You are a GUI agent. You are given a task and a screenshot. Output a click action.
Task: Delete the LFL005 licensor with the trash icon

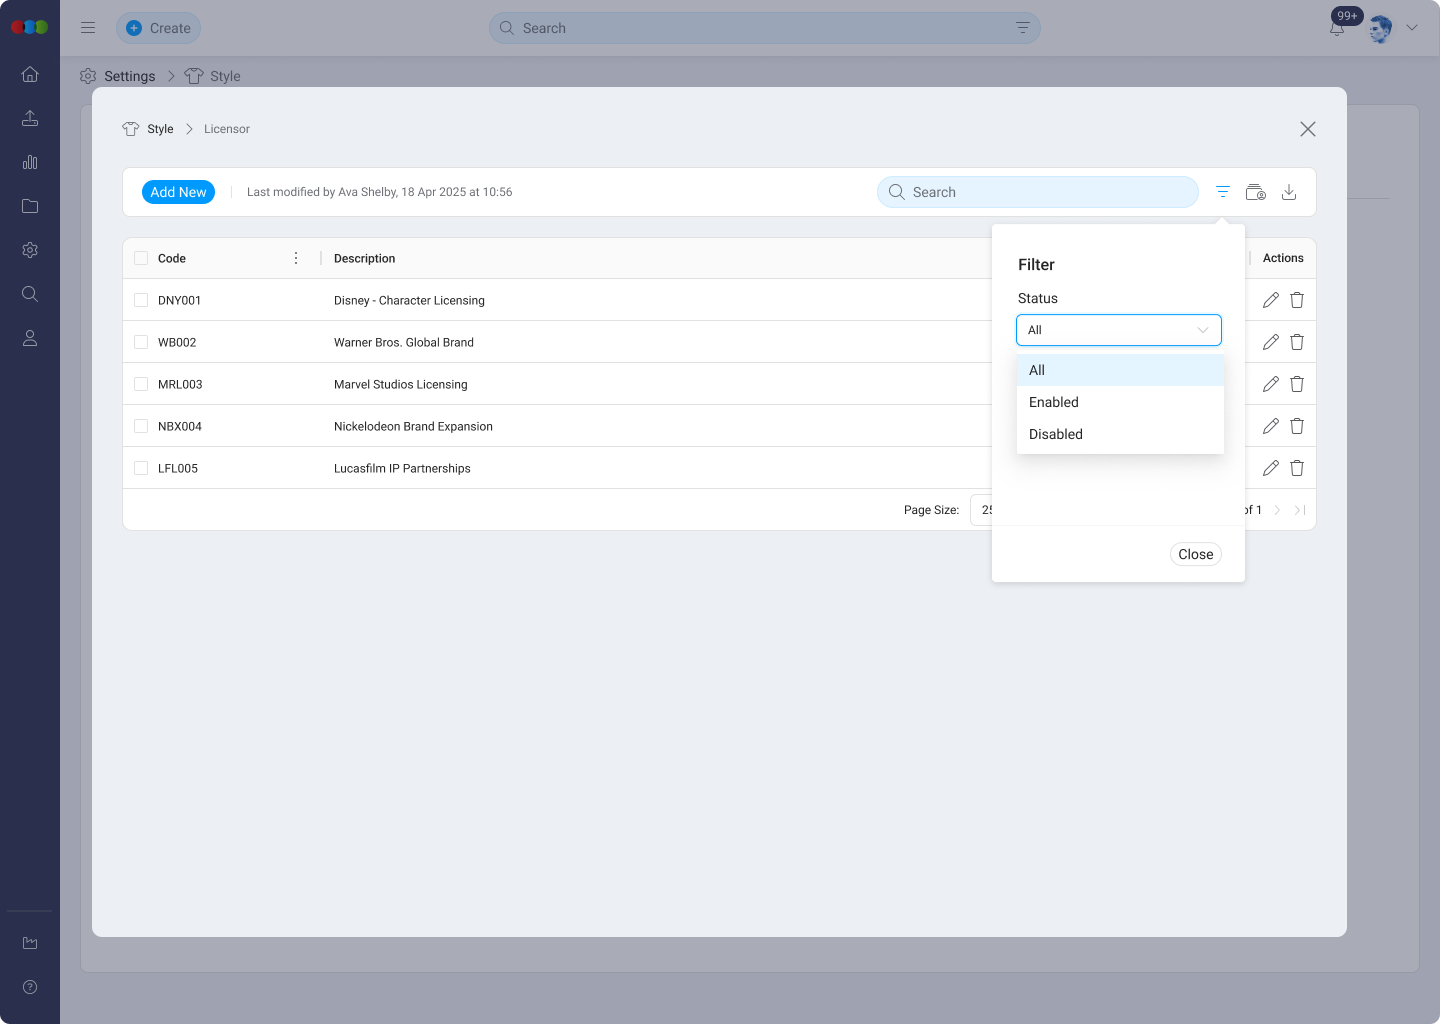pyautogui.click(x=1296, y=467)
